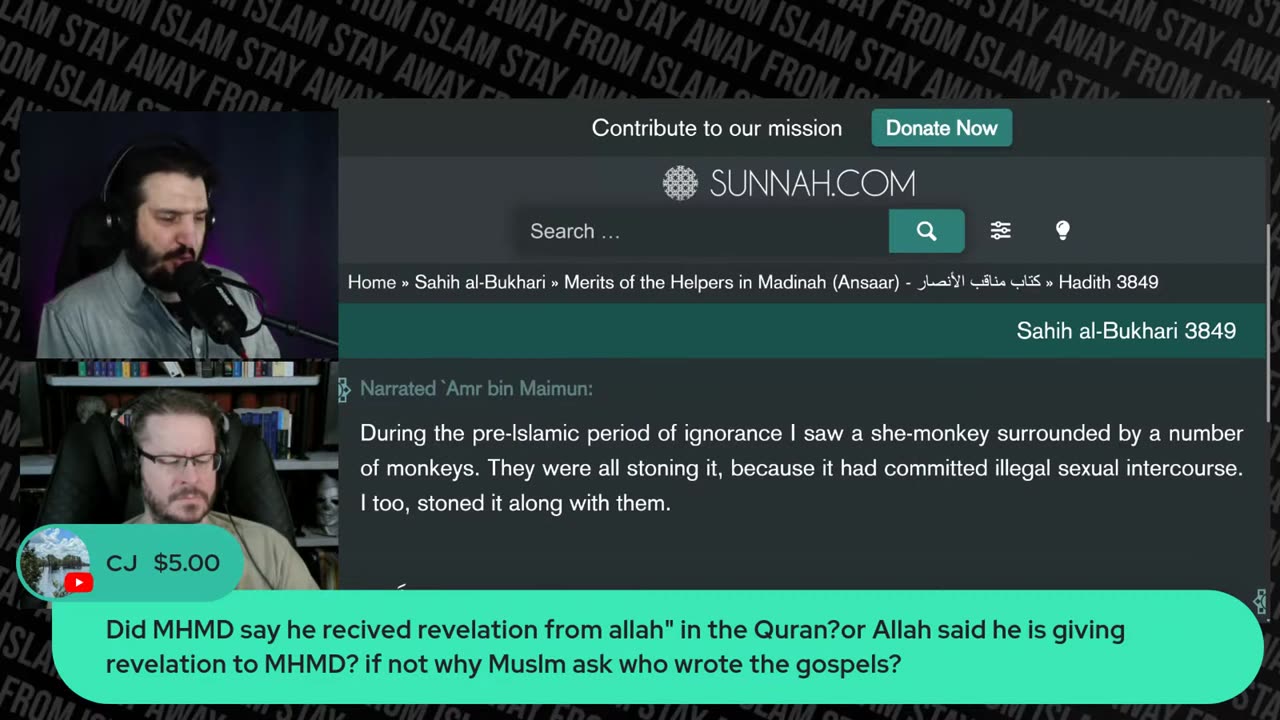Click the Donate Now button
This screenshot has height=720, width=1280.
[941, 128]
